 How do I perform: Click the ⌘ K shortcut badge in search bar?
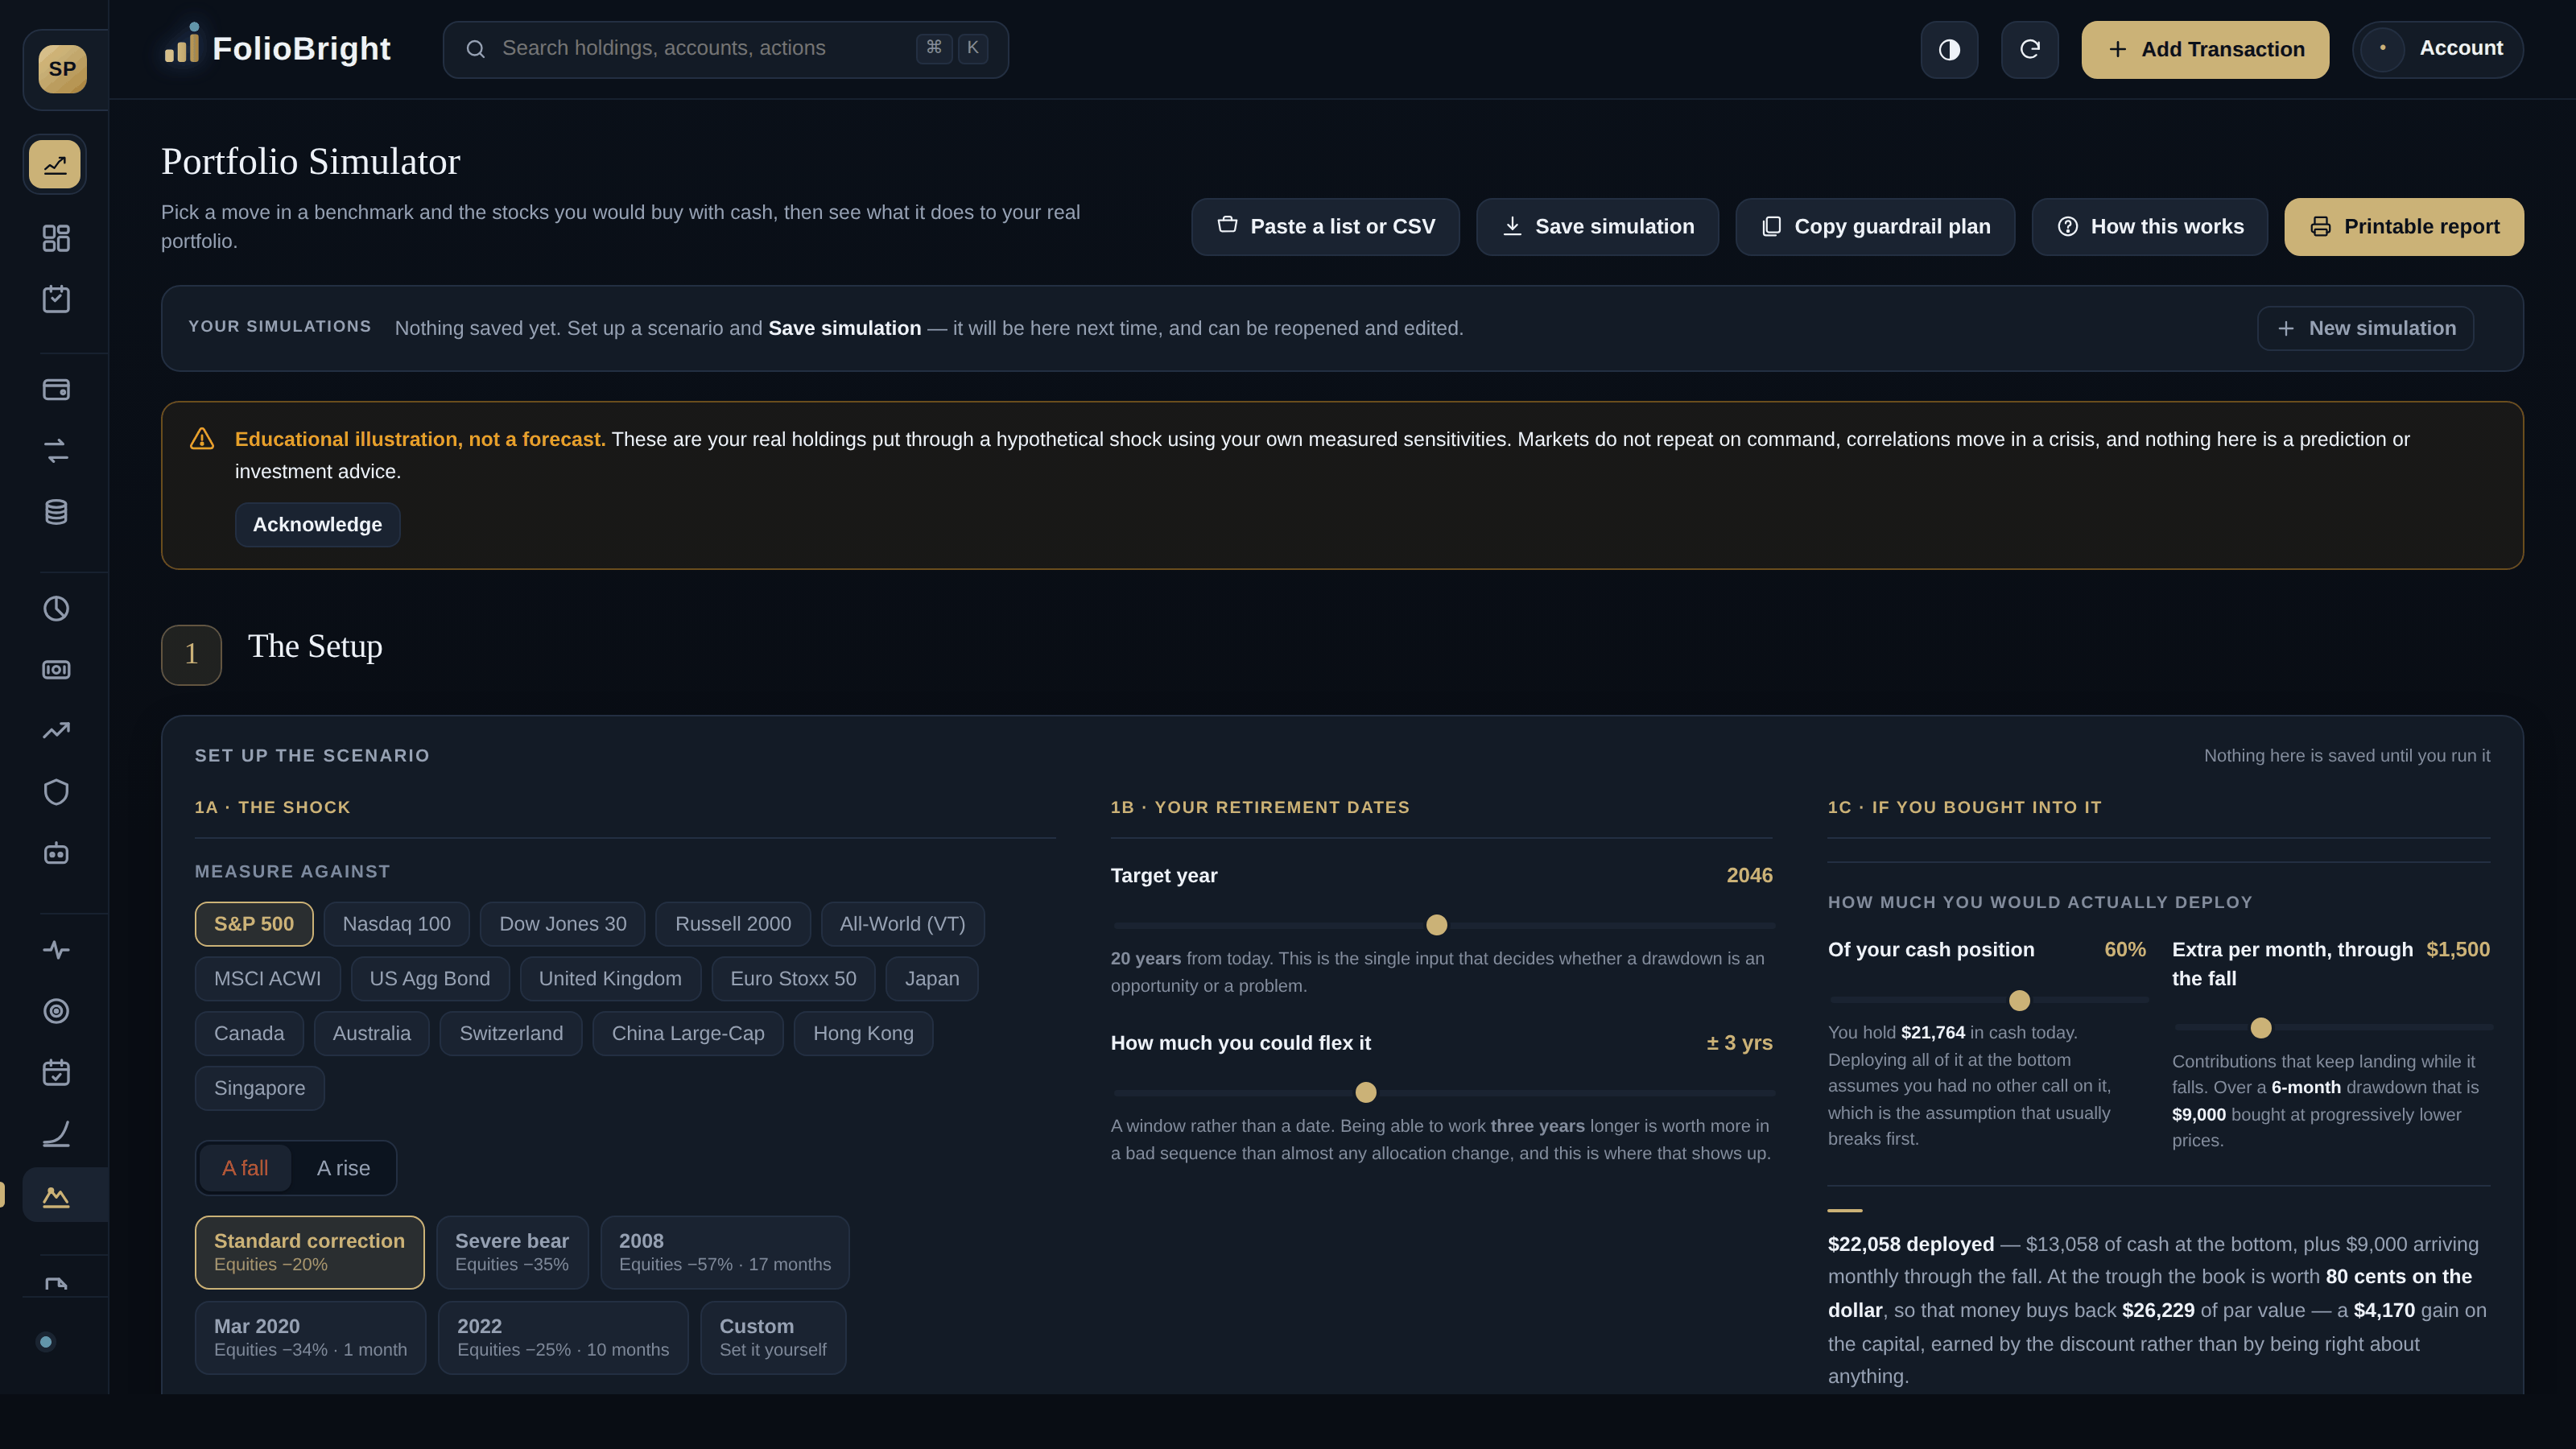(952, 48)
